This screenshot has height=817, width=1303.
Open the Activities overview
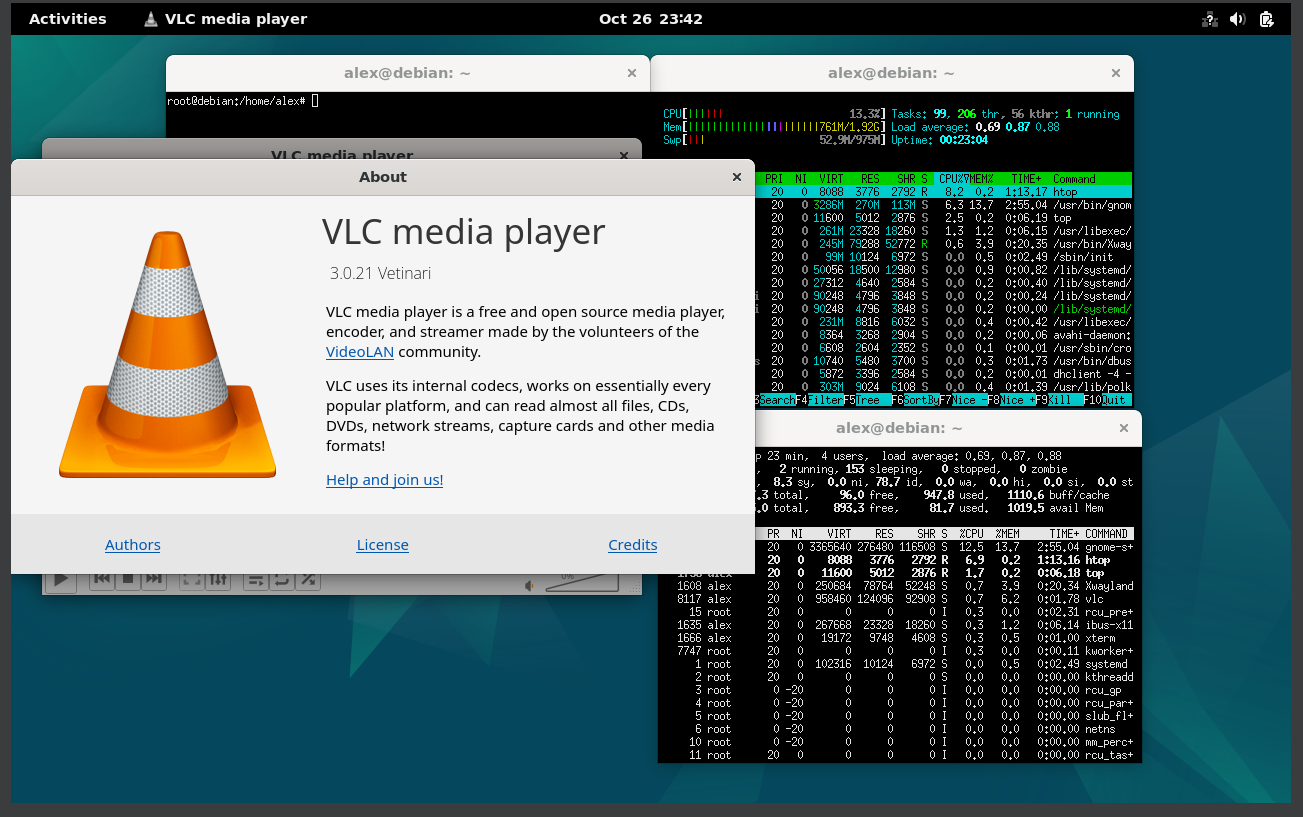pos(67,18)
